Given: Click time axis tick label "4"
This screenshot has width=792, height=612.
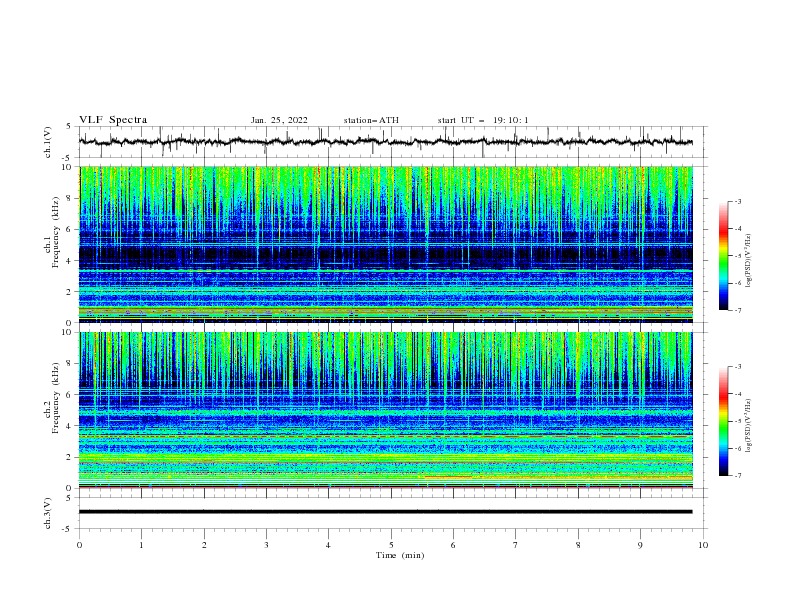Looking at the screenshot, I should coord(329,545).
